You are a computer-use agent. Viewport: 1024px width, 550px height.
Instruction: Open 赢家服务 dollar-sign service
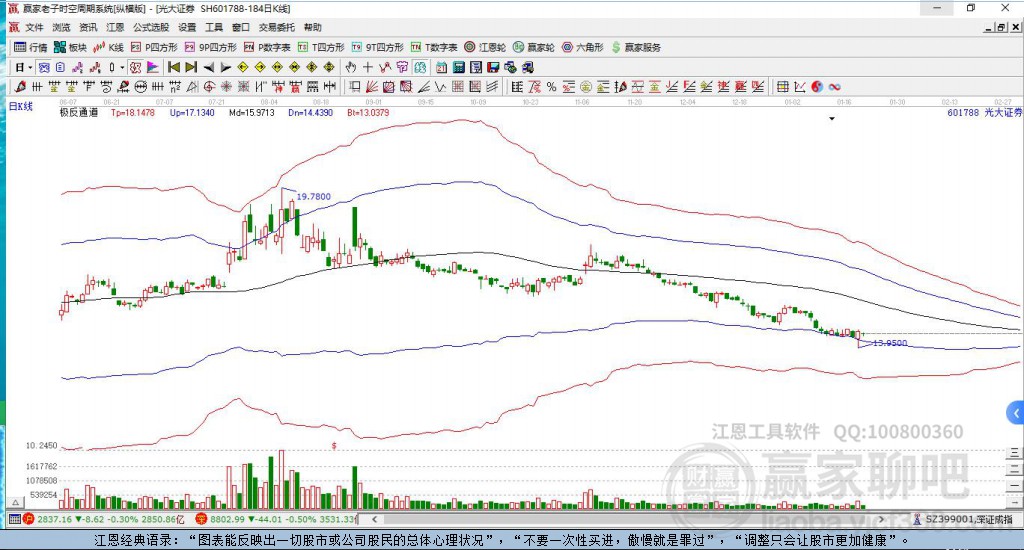tap(636, 47)
